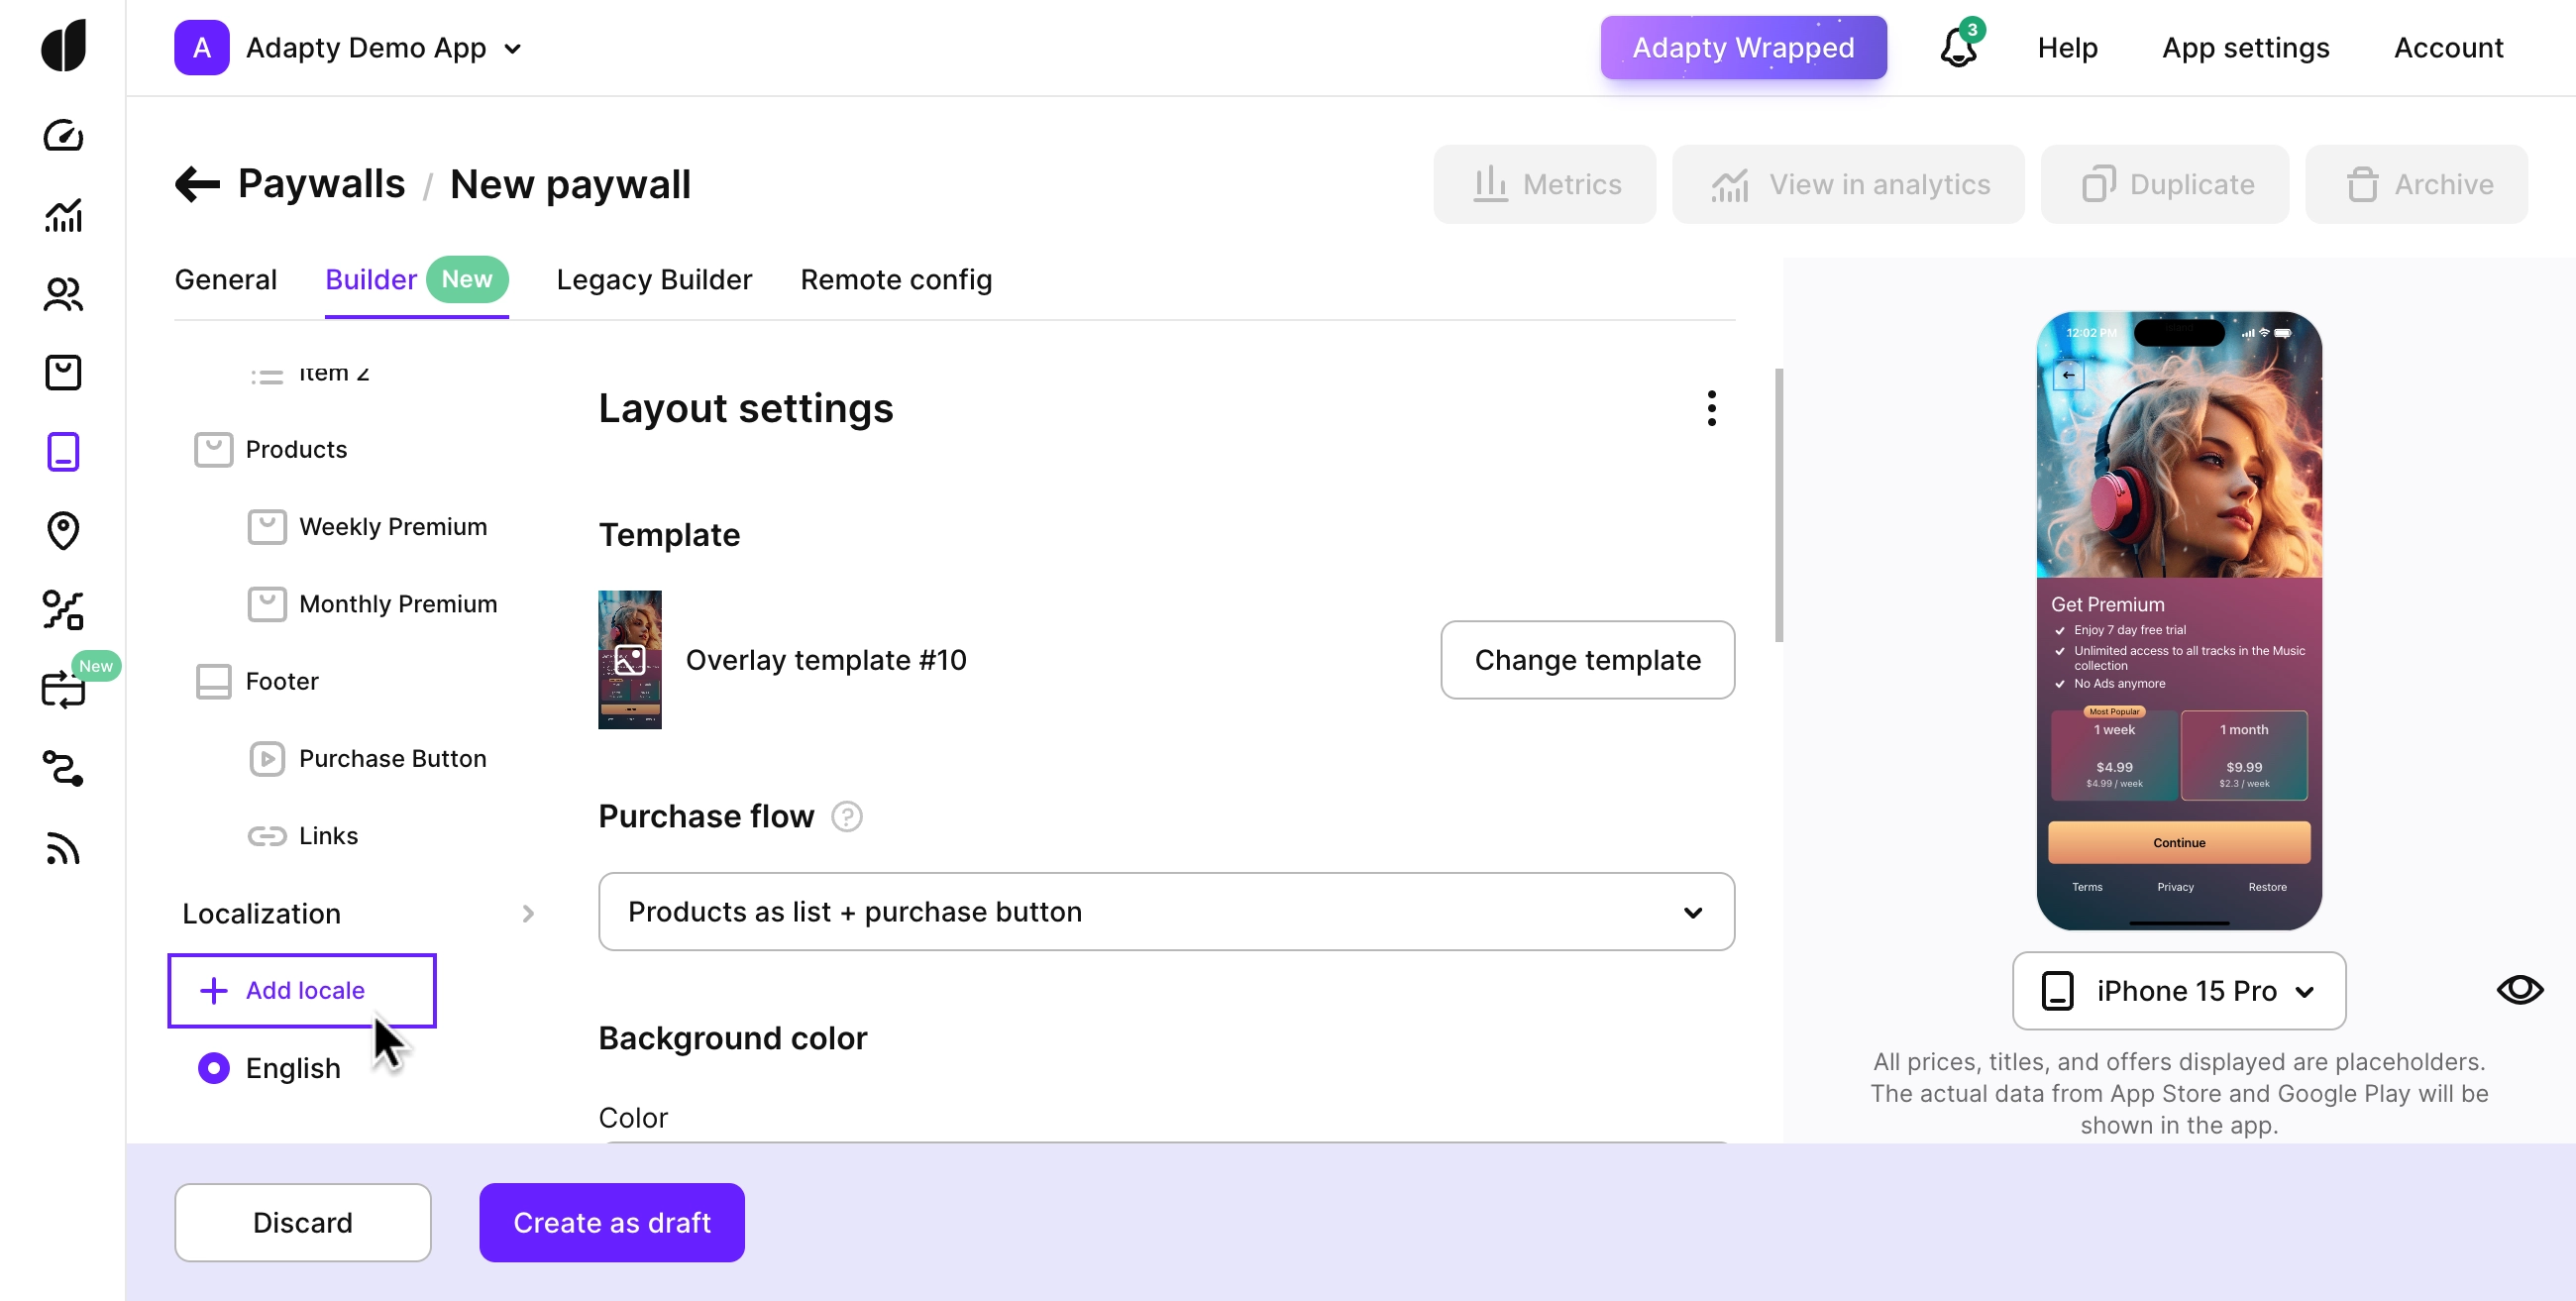
Task: Open the dashboard gauge icon in sidebar
Action: (x=63, y=135)
